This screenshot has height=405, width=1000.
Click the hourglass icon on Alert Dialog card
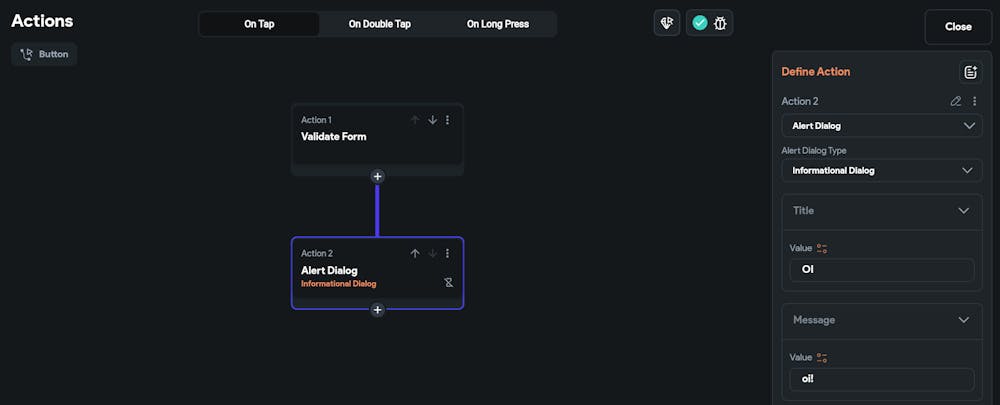click(449, 283)
